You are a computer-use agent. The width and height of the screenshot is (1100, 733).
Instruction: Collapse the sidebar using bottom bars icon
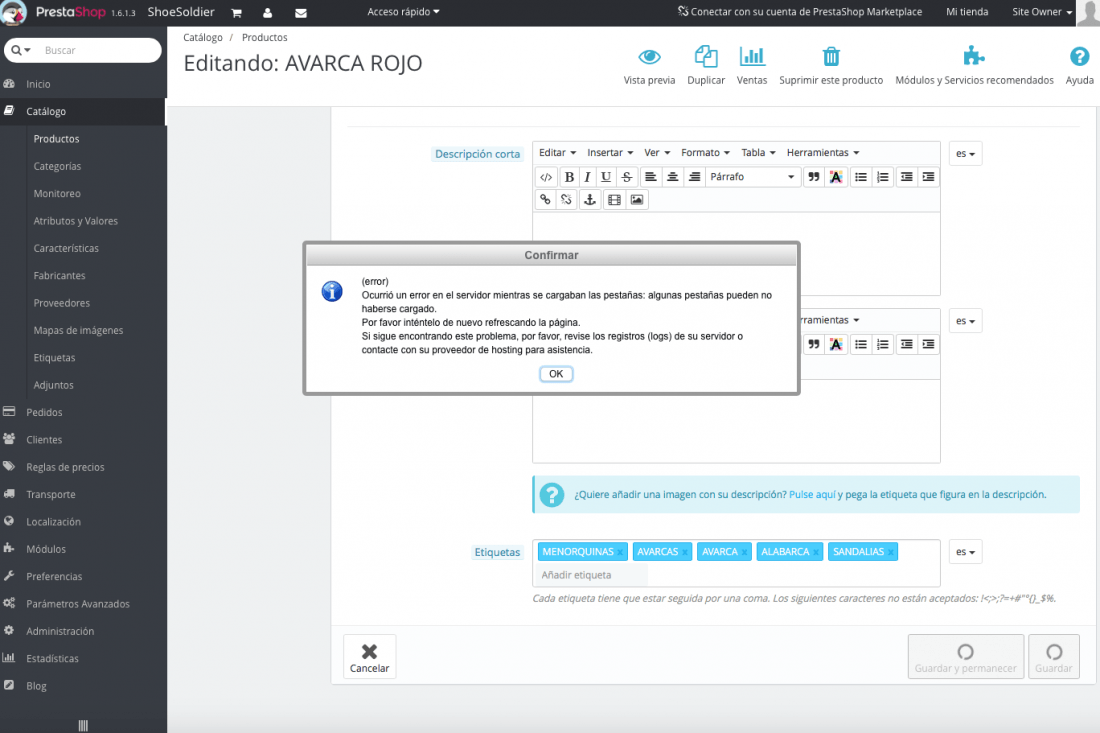pyautogui.click(x=83, y=725)
